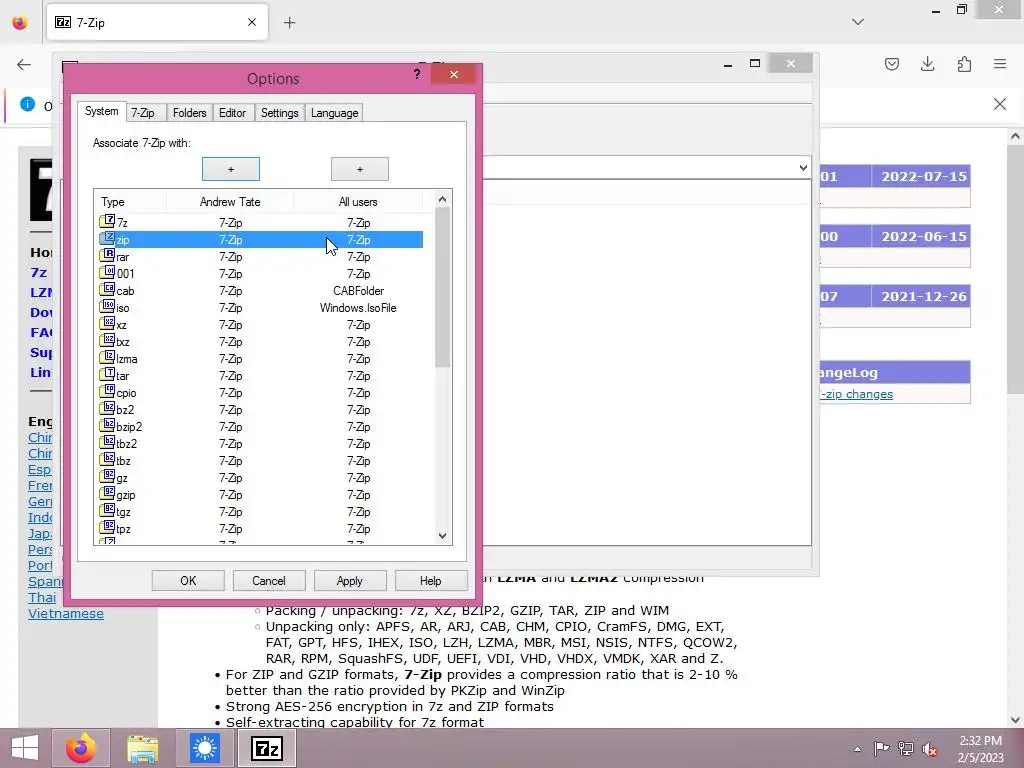Screen dimensions: 1024x768
Task: Open Firefox hamburger application menu
Action: 1000,64
